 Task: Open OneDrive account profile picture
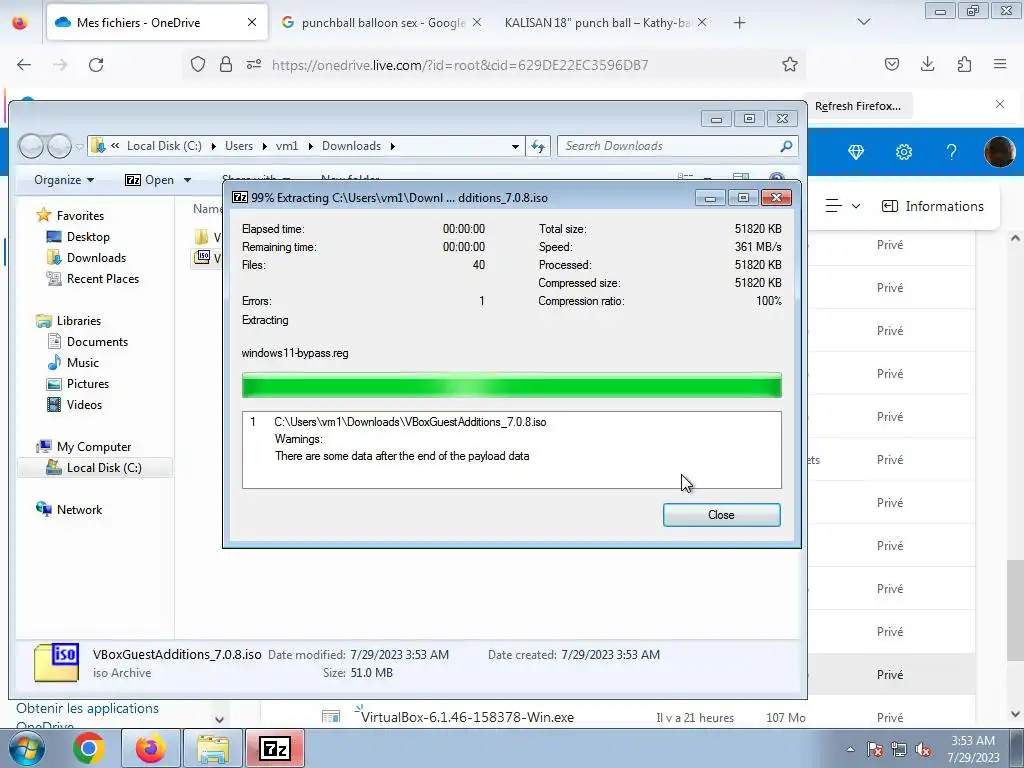(1000, 152)
